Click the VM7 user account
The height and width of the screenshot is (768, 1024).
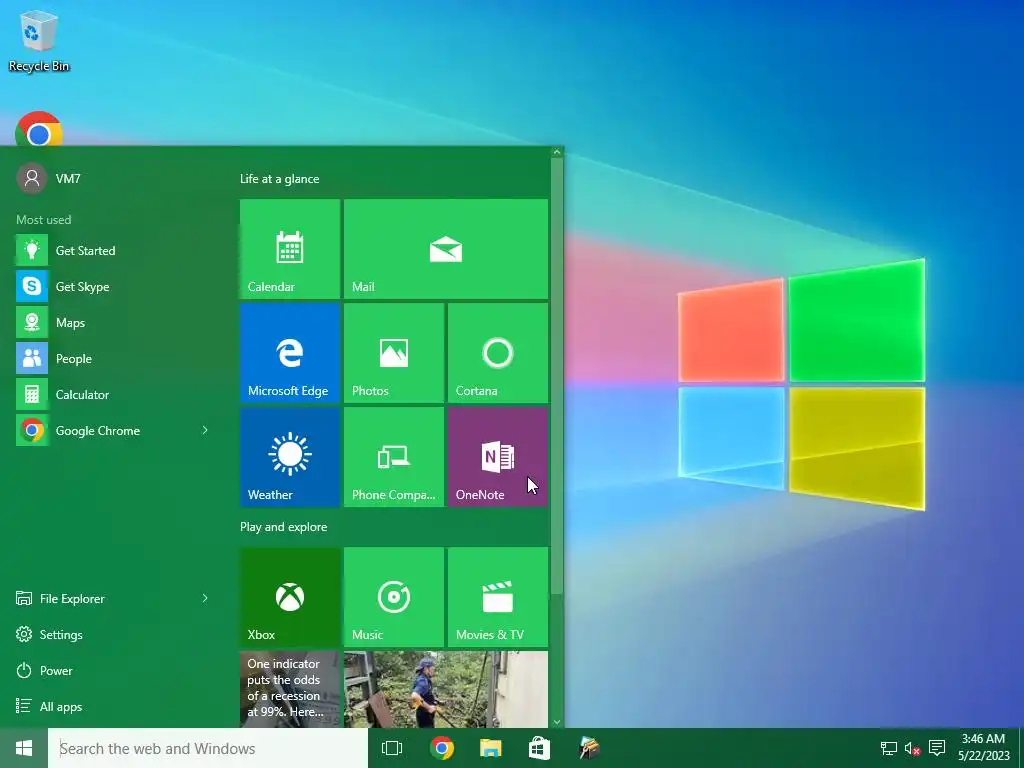coord(49,178)
